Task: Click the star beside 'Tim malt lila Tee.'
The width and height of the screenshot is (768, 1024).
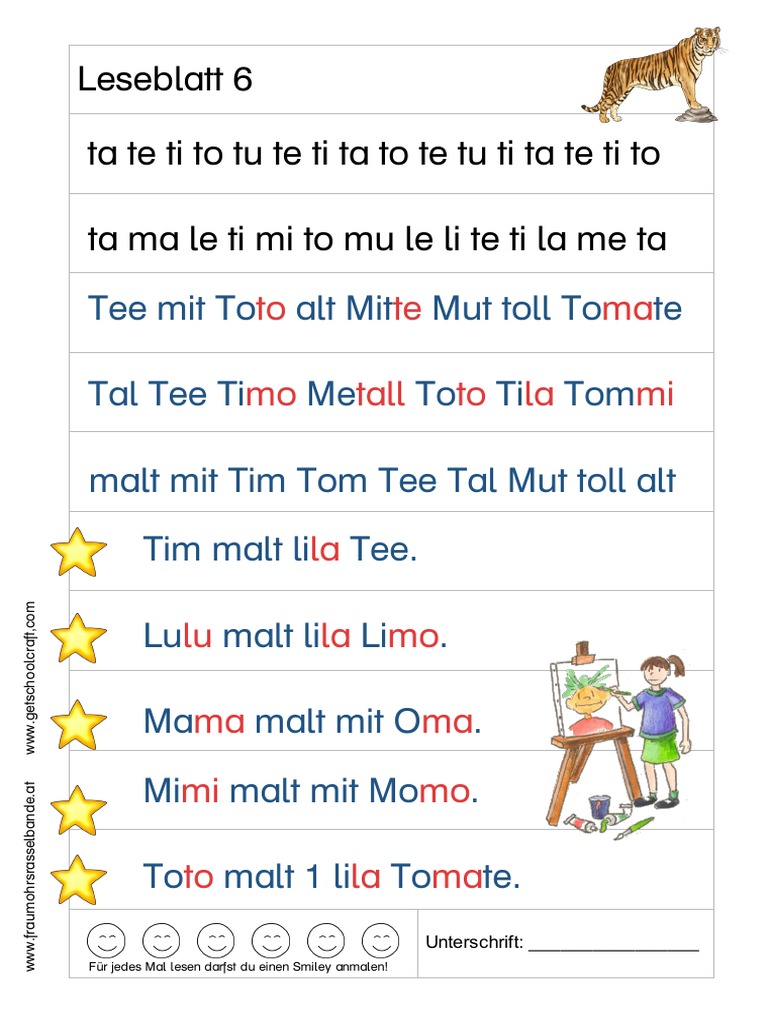Action: (x=78, y=552)
